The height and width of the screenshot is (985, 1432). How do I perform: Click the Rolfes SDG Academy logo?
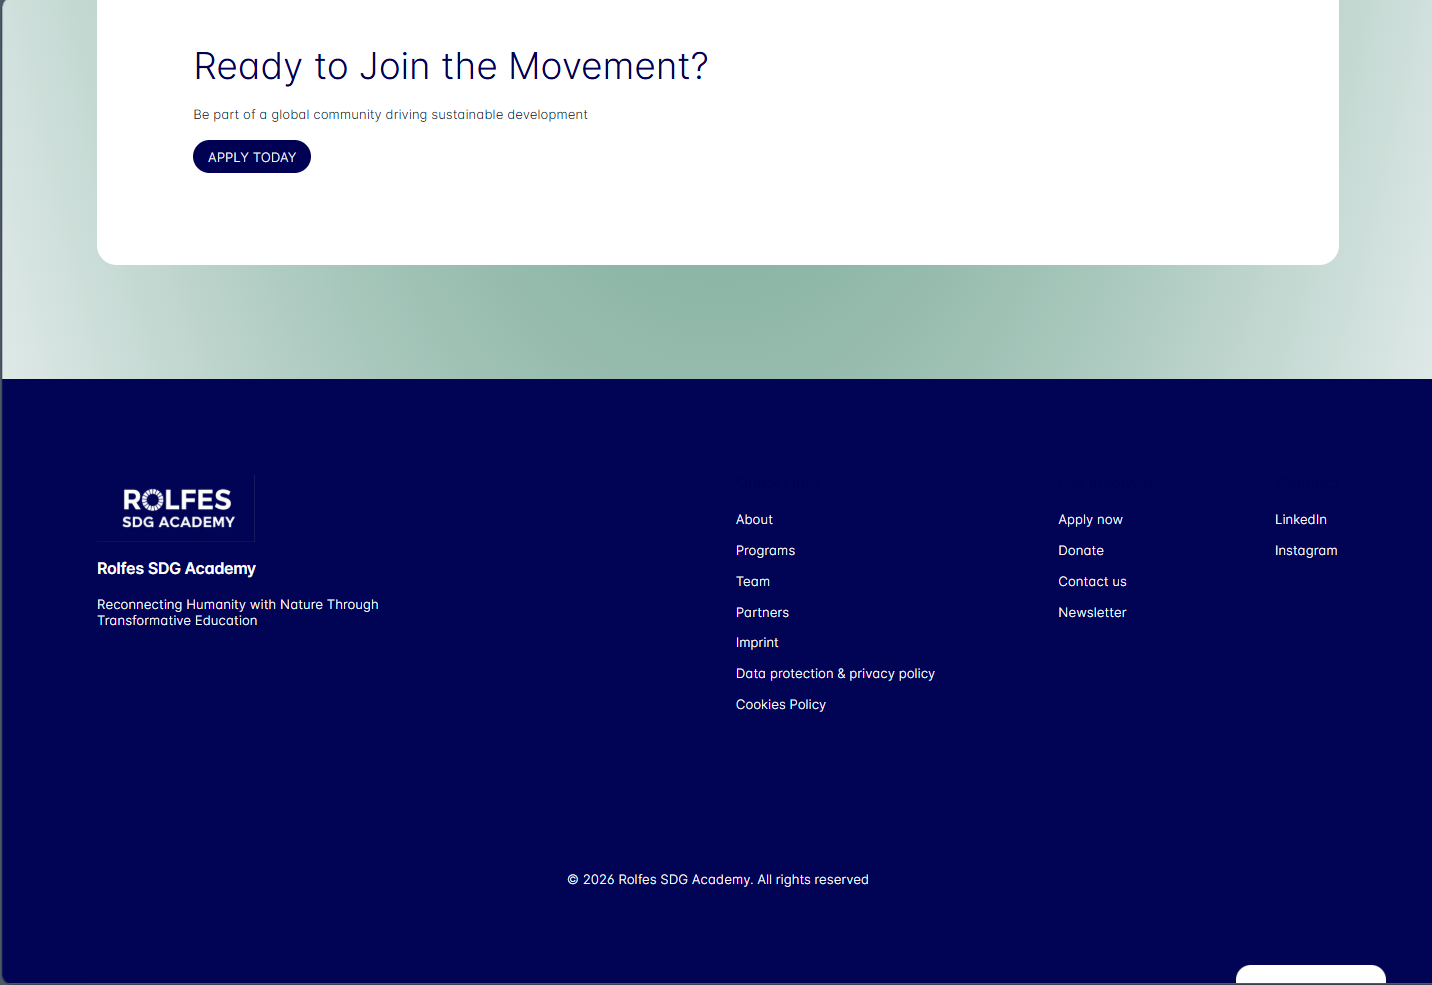tap(177, 508)
